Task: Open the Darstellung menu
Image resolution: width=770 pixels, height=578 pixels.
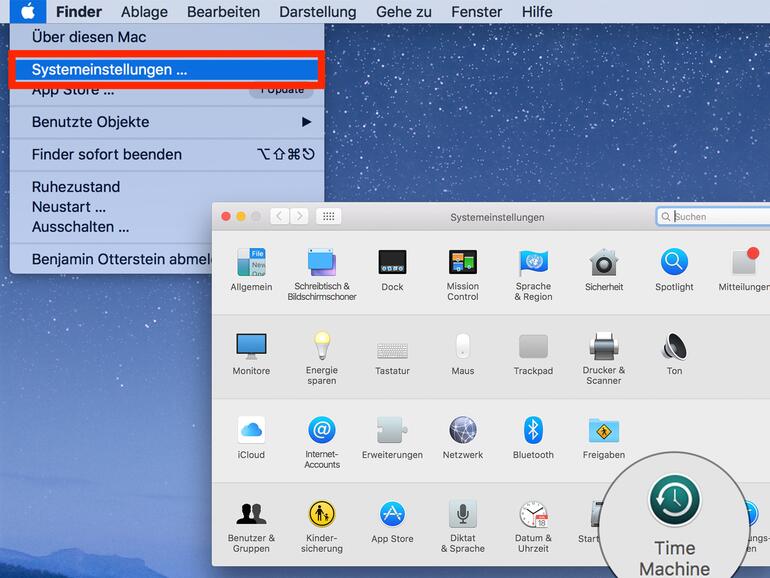Action: click(318, 11)
